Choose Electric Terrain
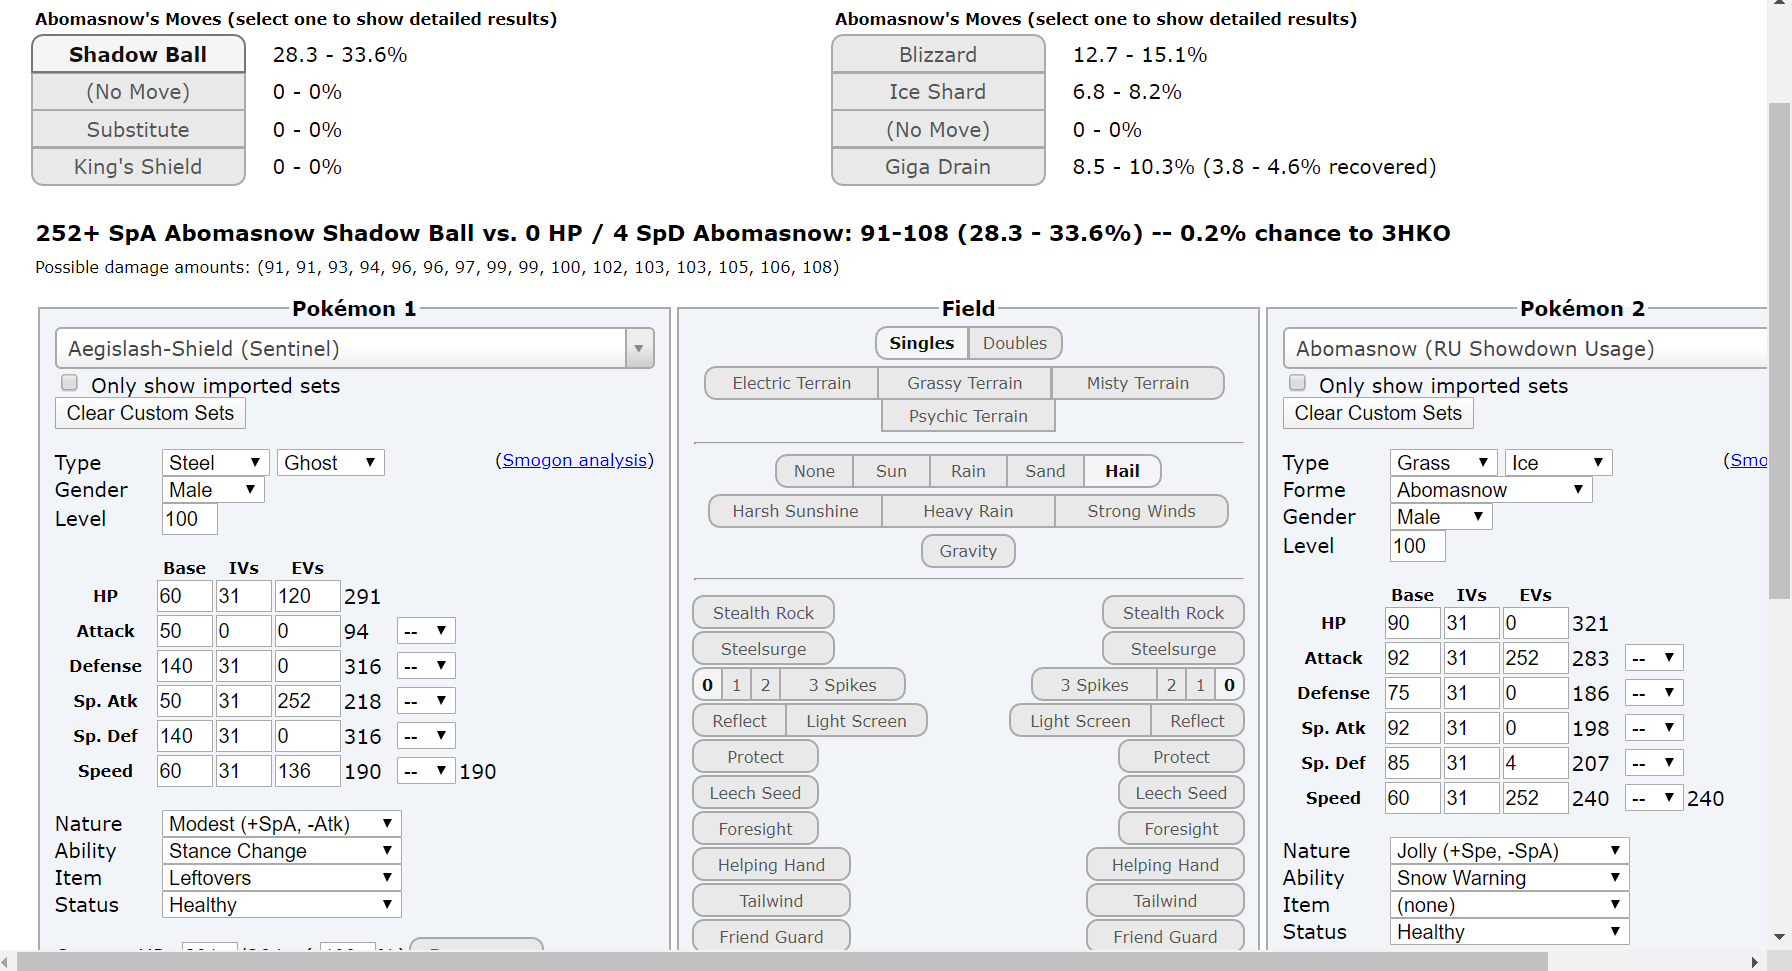This screenshot has width=1792, height=971. click(791, 383)
